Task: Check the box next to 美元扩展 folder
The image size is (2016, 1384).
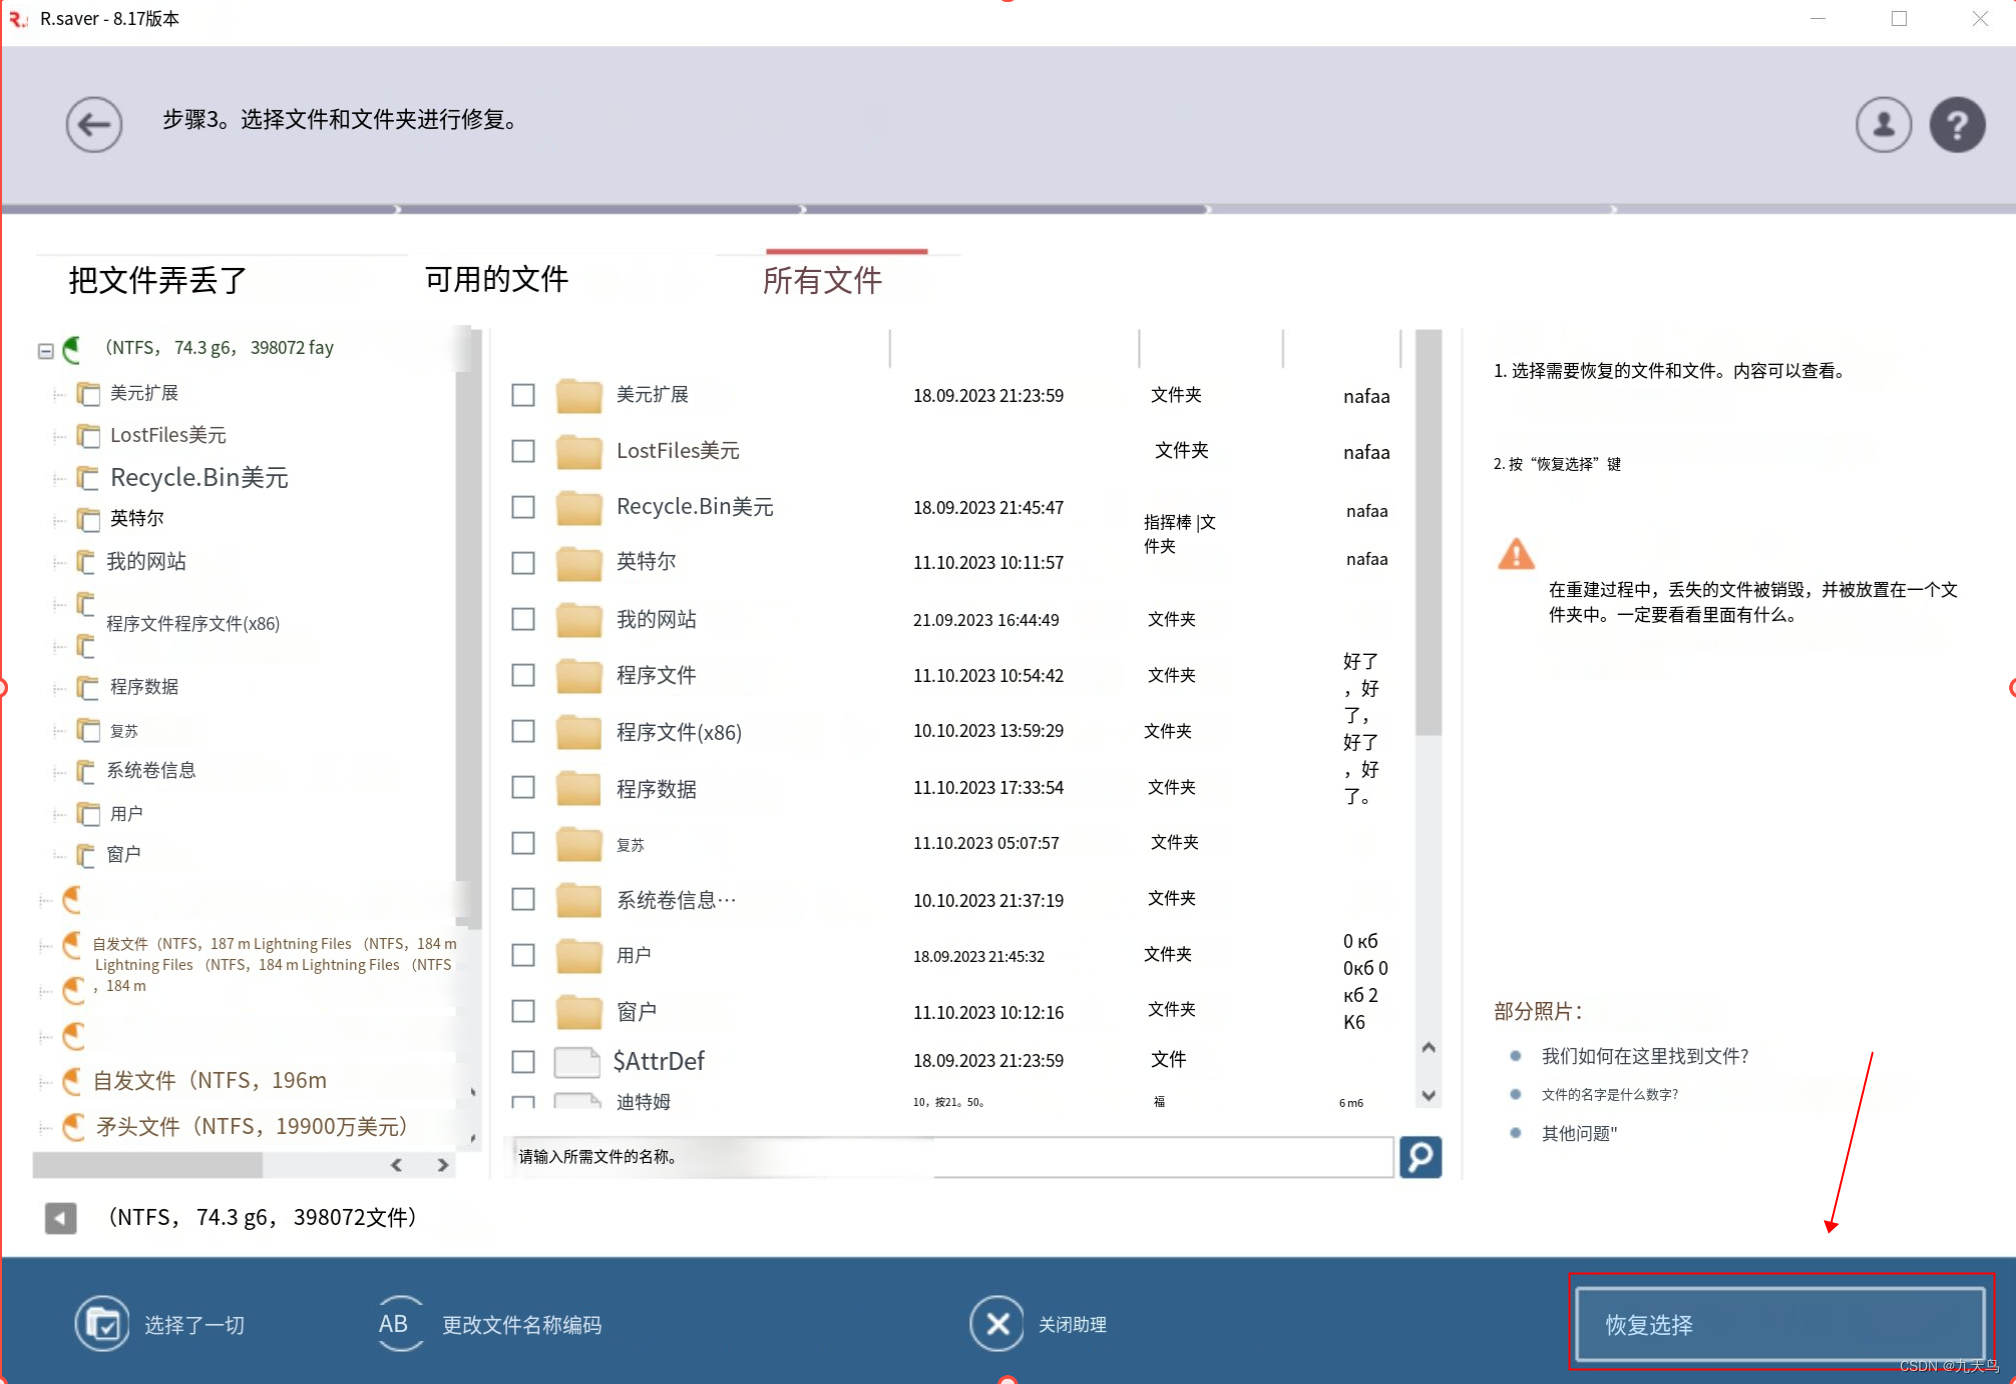Action: (523, 395)
